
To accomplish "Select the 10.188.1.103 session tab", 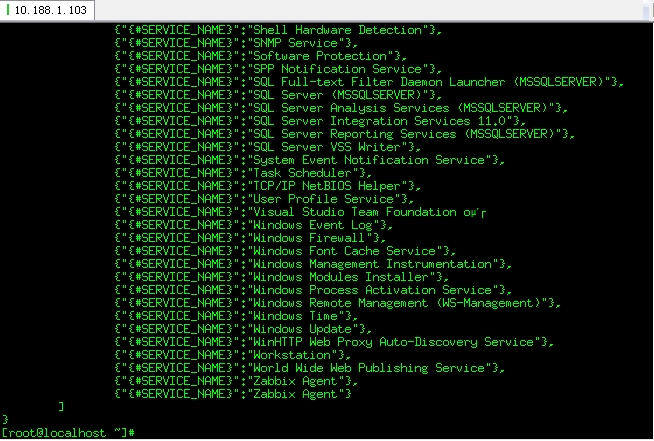I will 48,10.
